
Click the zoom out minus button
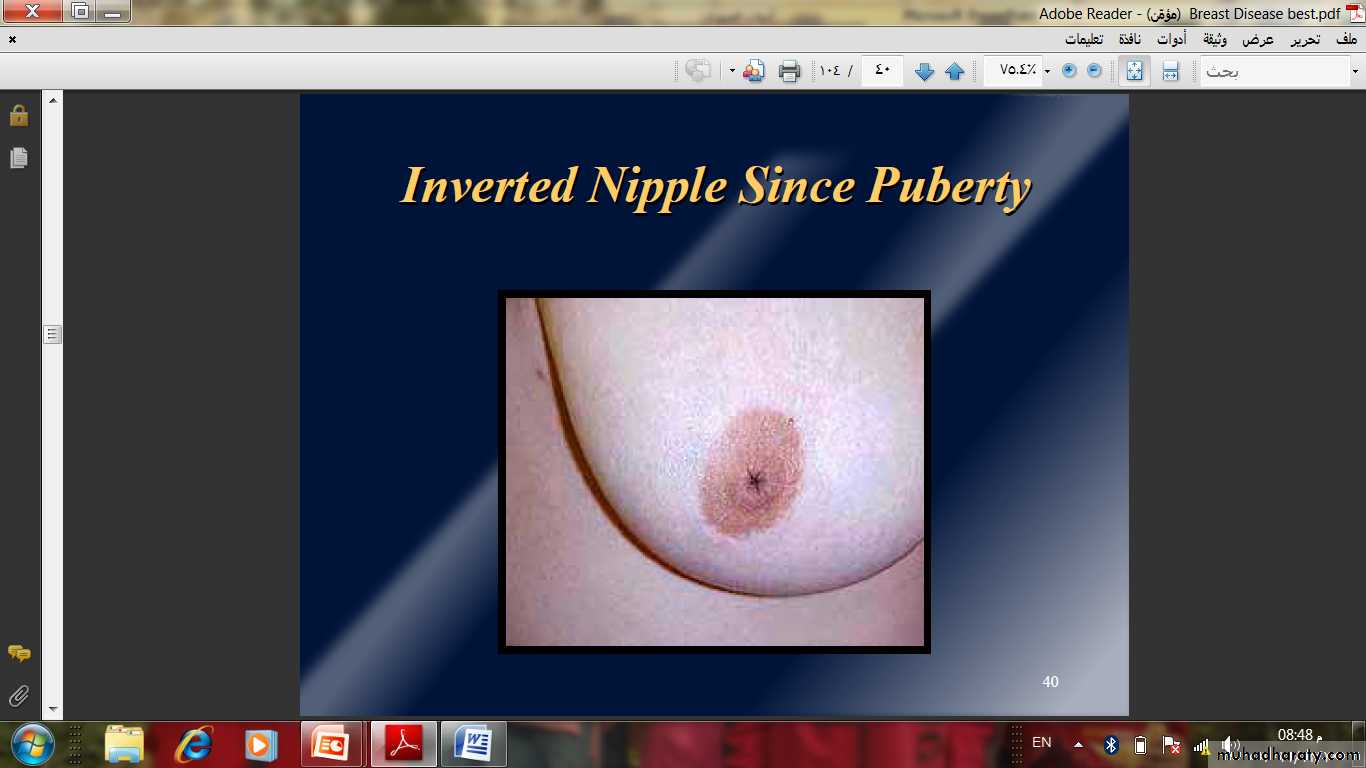coord(1094,70)
